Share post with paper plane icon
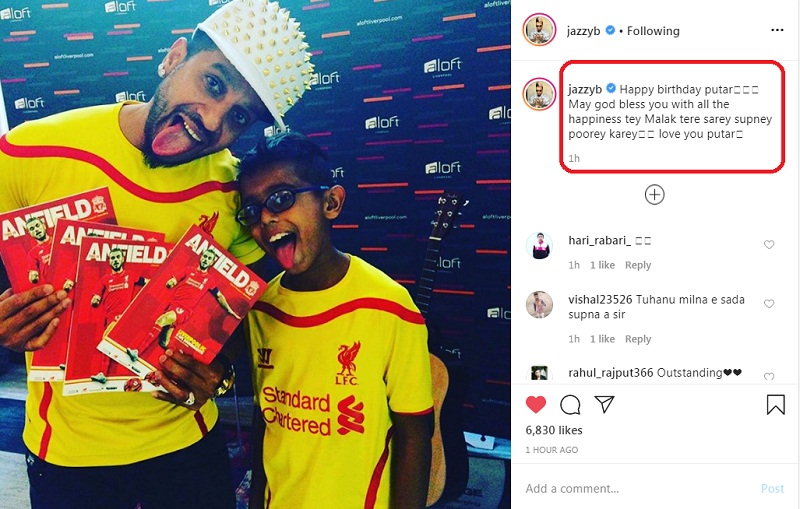 coord(604,404)
